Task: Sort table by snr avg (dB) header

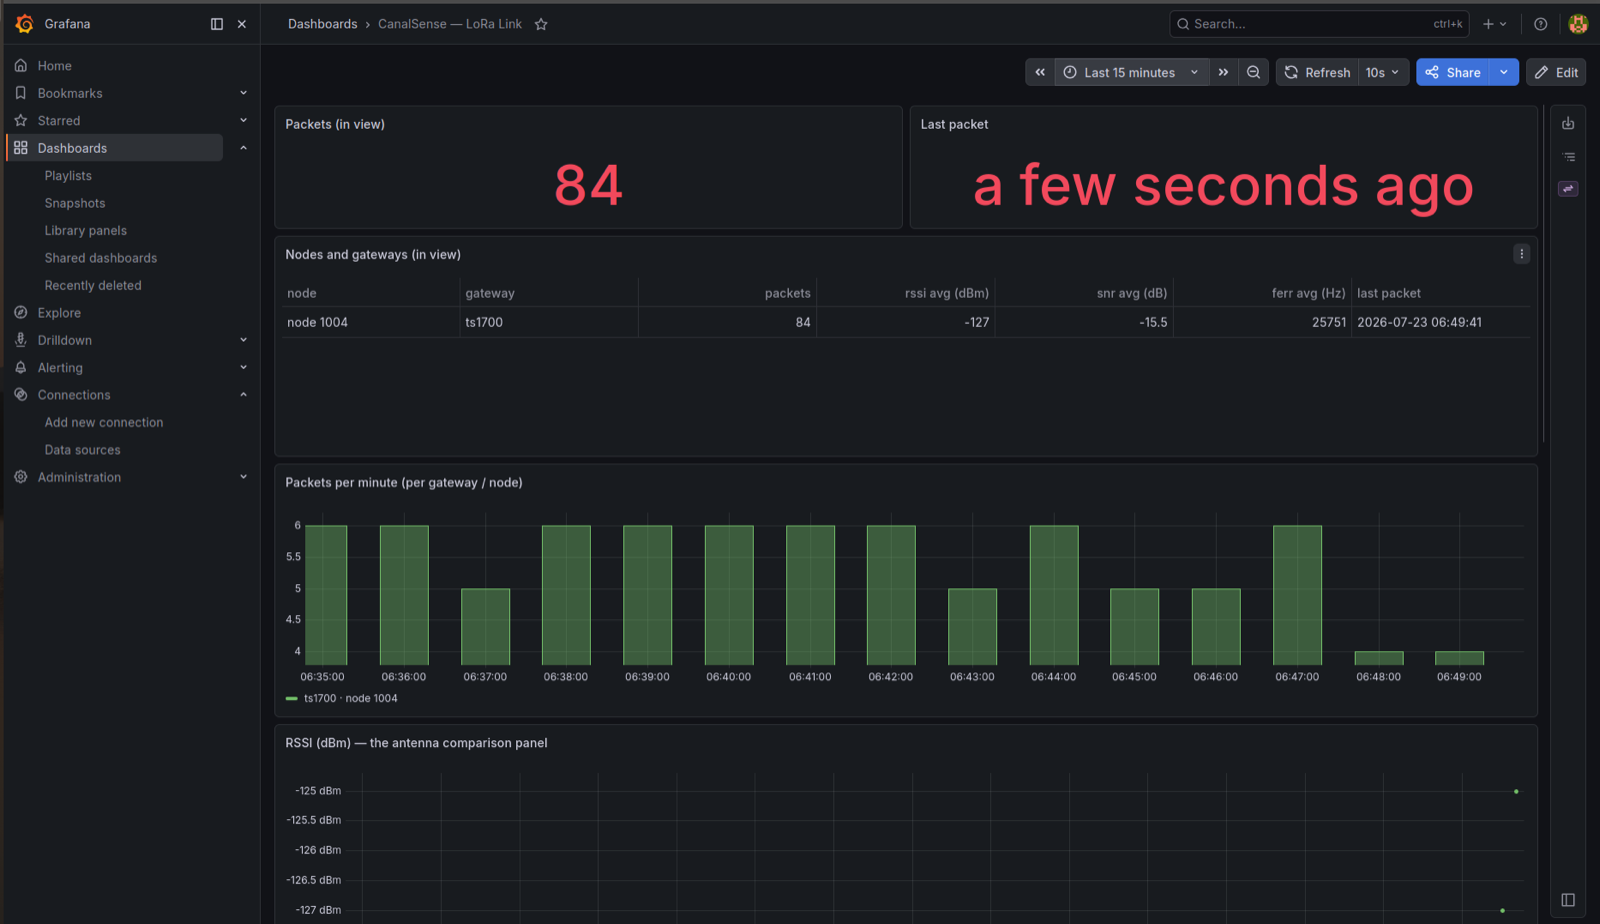Action: (1132, 293)
